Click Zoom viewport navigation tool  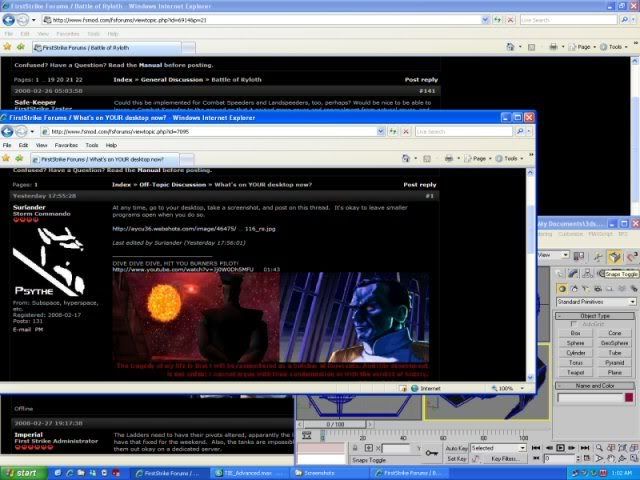click(599, 448)
